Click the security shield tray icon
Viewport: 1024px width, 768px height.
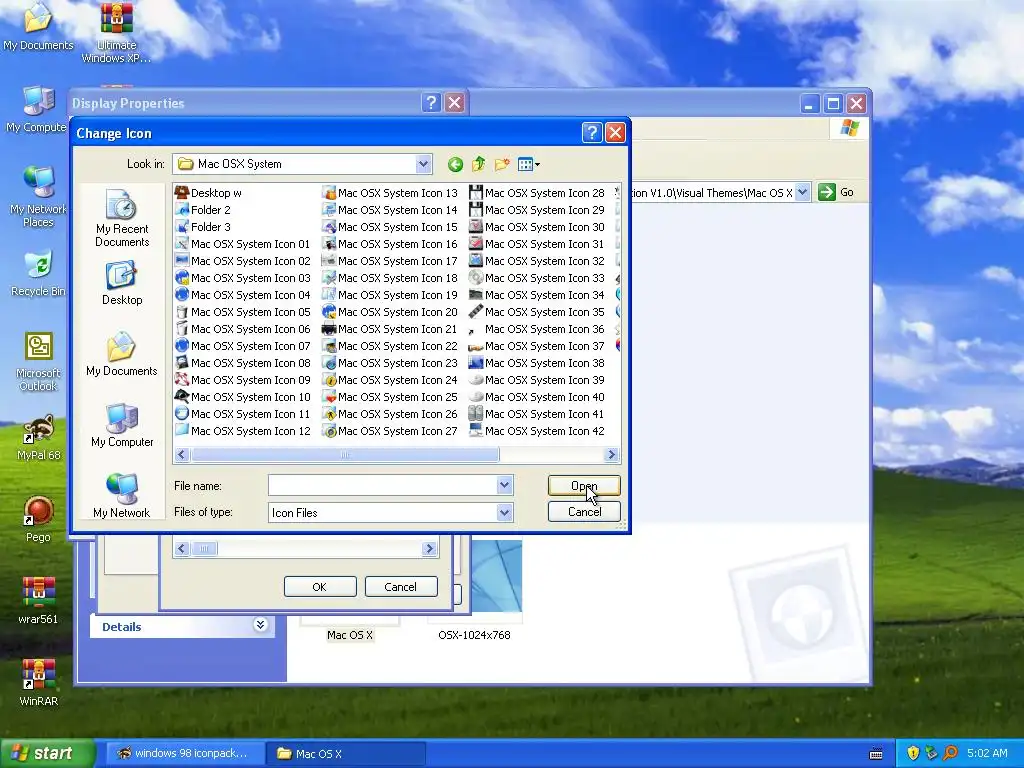click(913, 753)
